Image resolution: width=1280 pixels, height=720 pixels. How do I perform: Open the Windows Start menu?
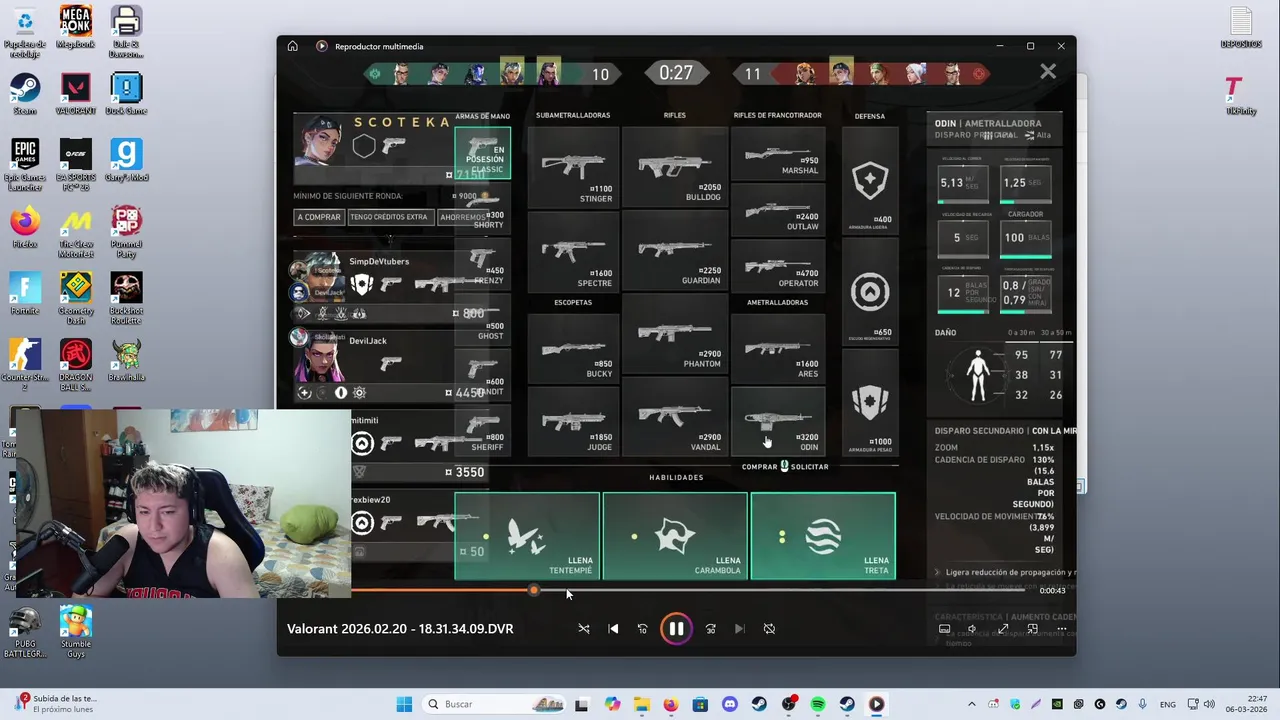(x=404, y=704)
